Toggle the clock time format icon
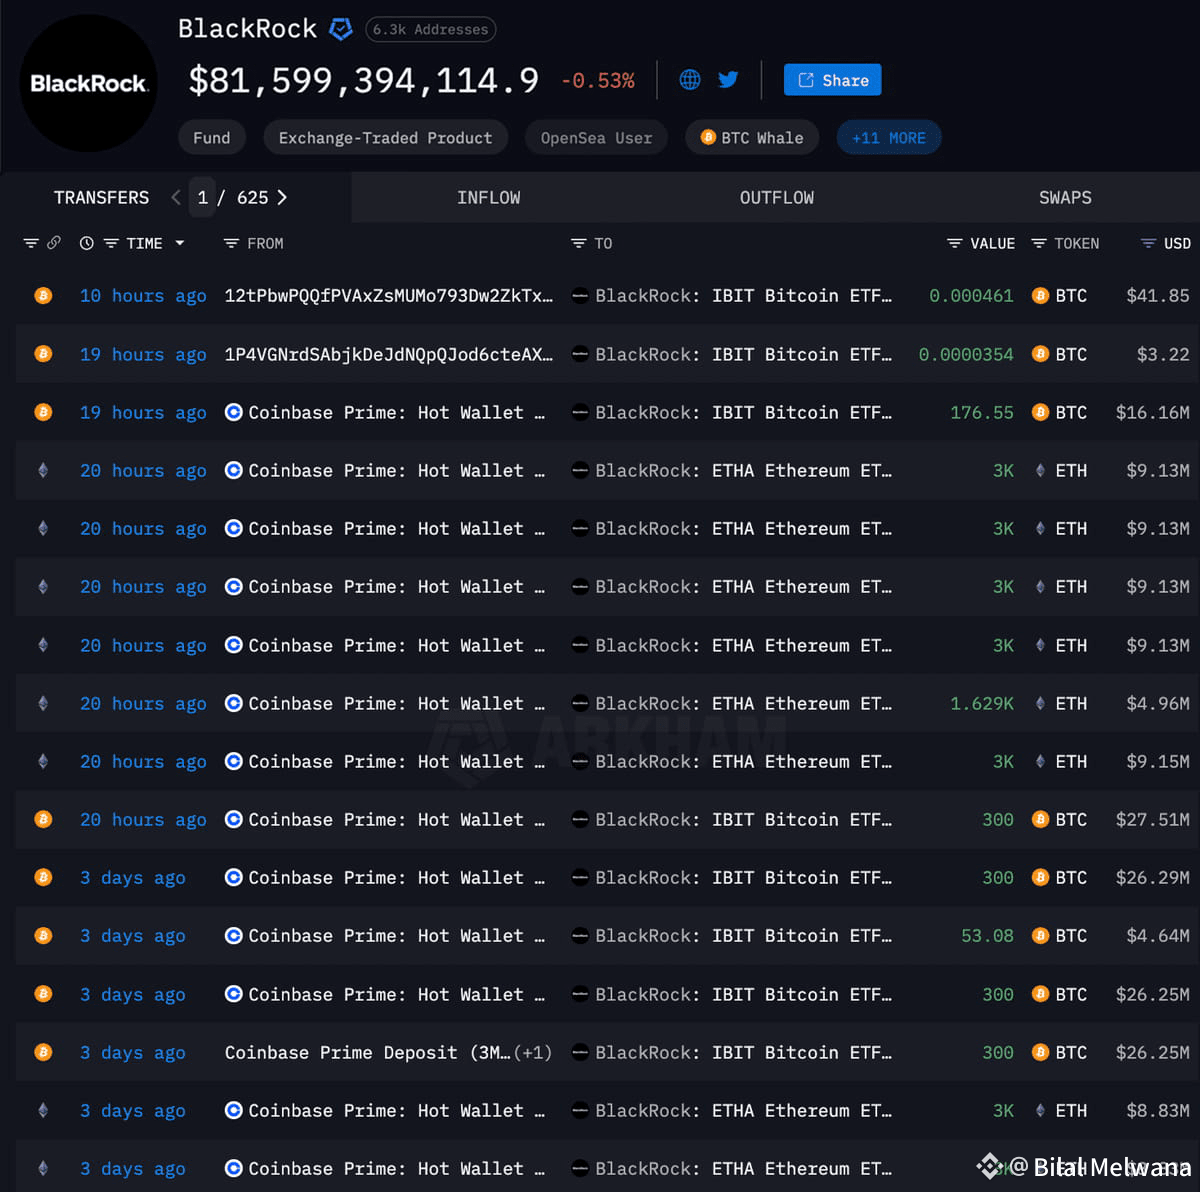This screenshot has width=1200, height=1192. (87, 243)
